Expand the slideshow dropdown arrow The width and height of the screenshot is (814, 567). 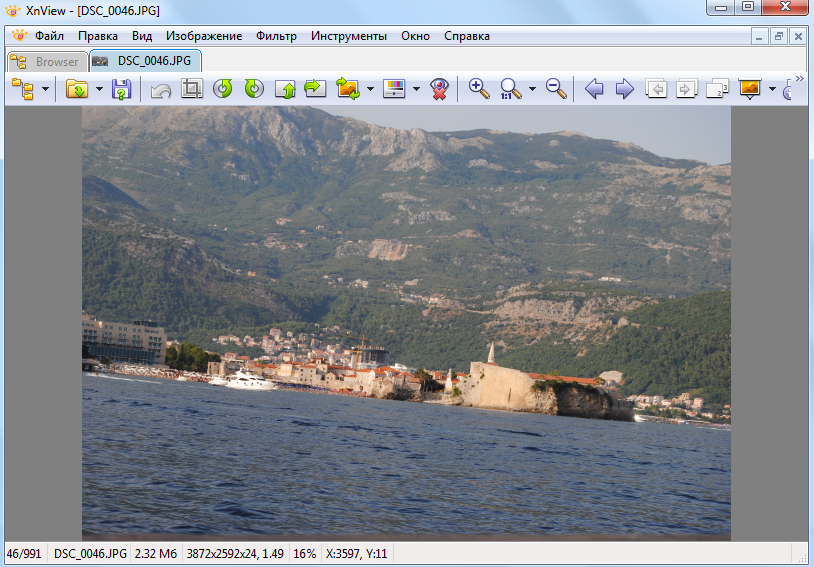[772, 89]
